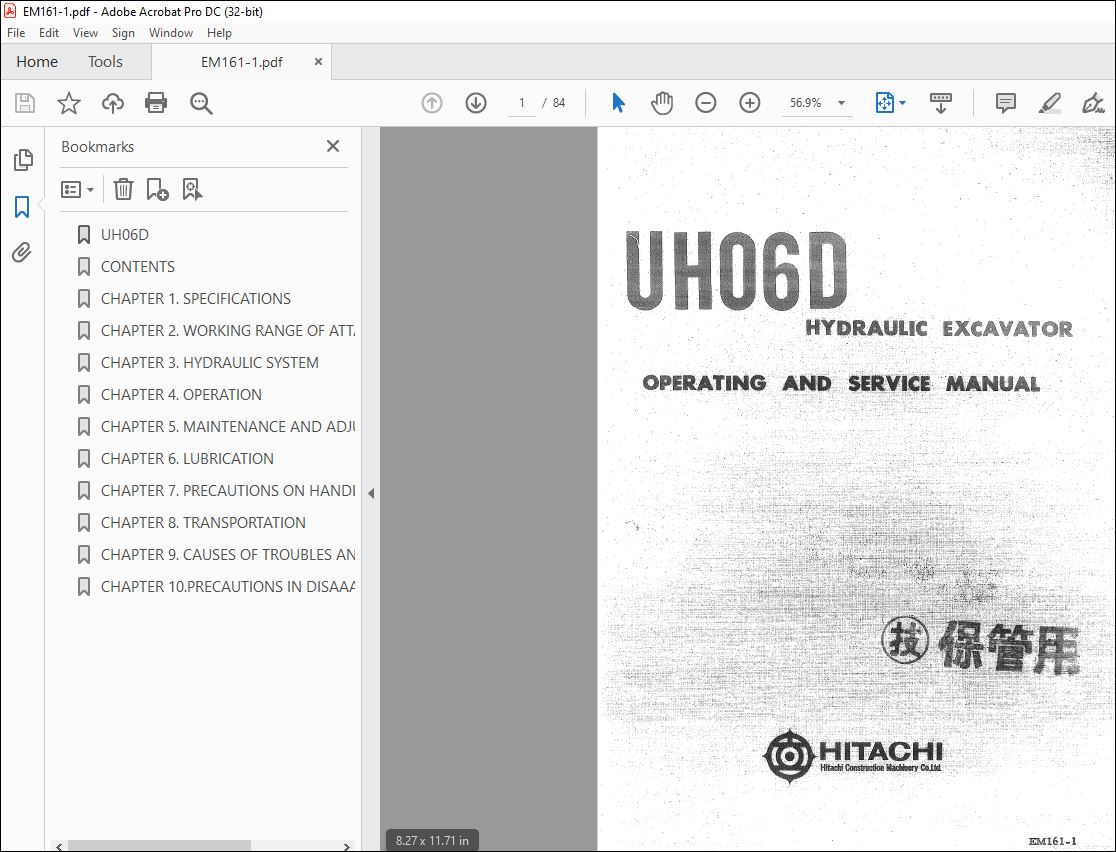This screenshot has height=852, width=1116.
Task: Click the 8.27 x 11.71 in page size label
Action: 432,841
